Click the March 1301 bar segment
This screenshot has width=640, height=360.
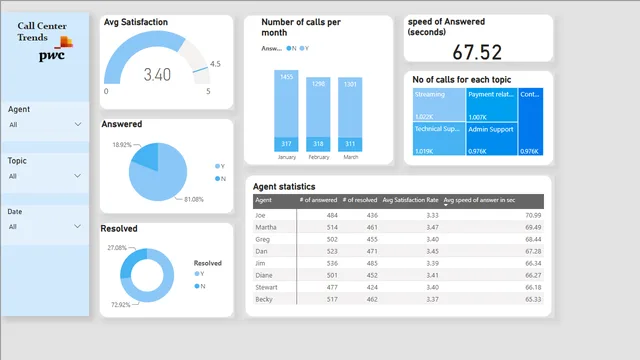click(x=350, y=107)
